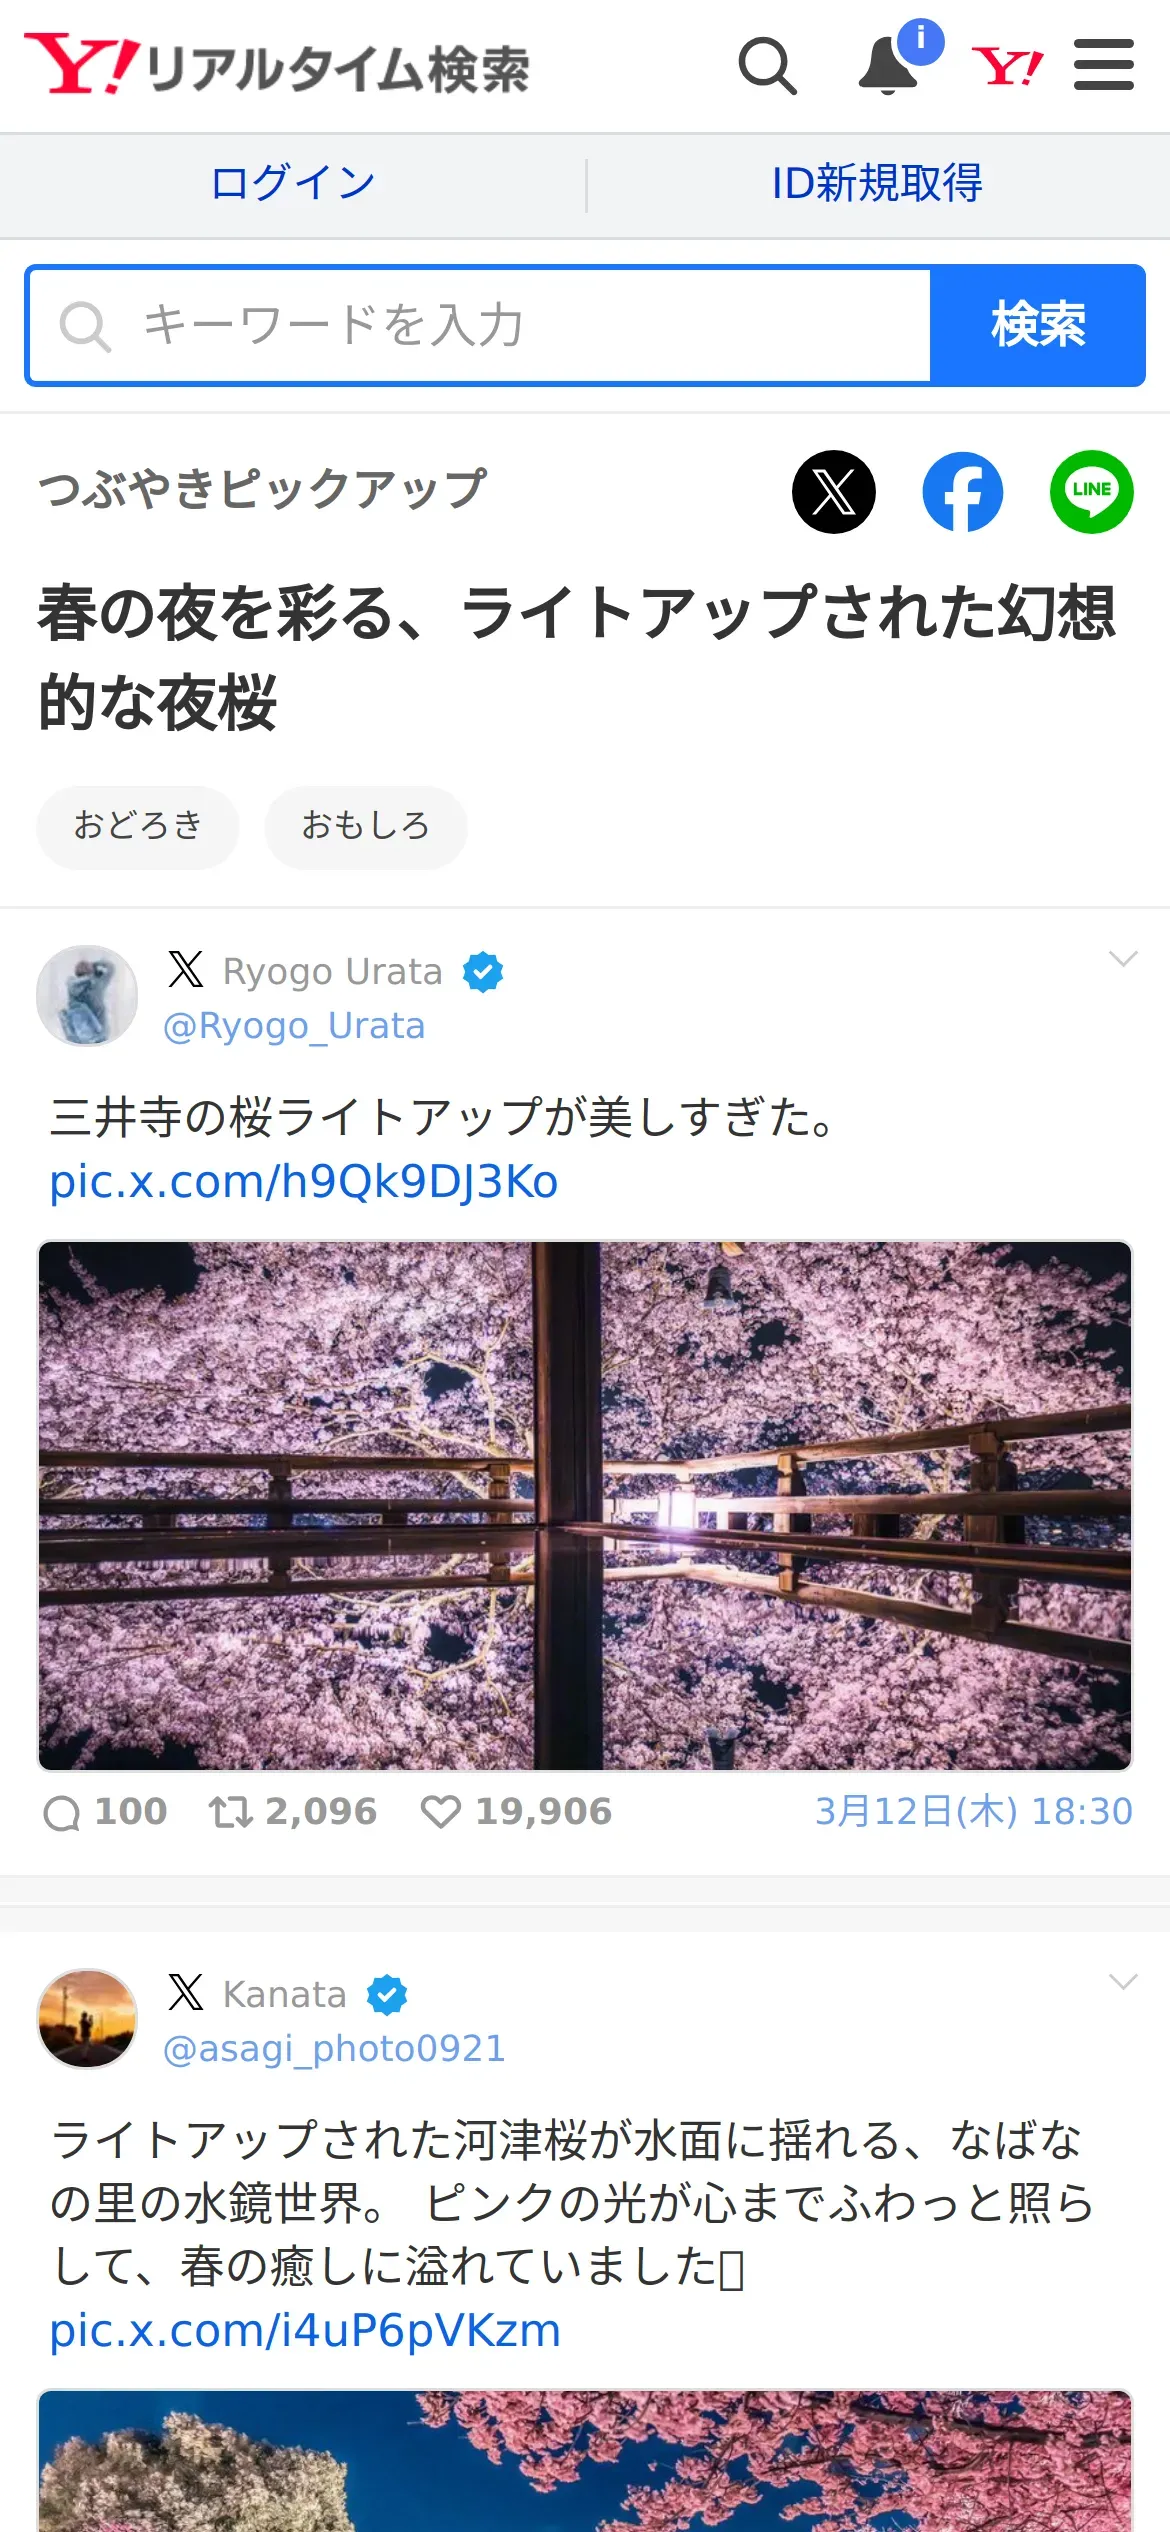Open the search magnifier icon in the header
Viewport: 1170px width, 2532px height.
tap(767, 66)
